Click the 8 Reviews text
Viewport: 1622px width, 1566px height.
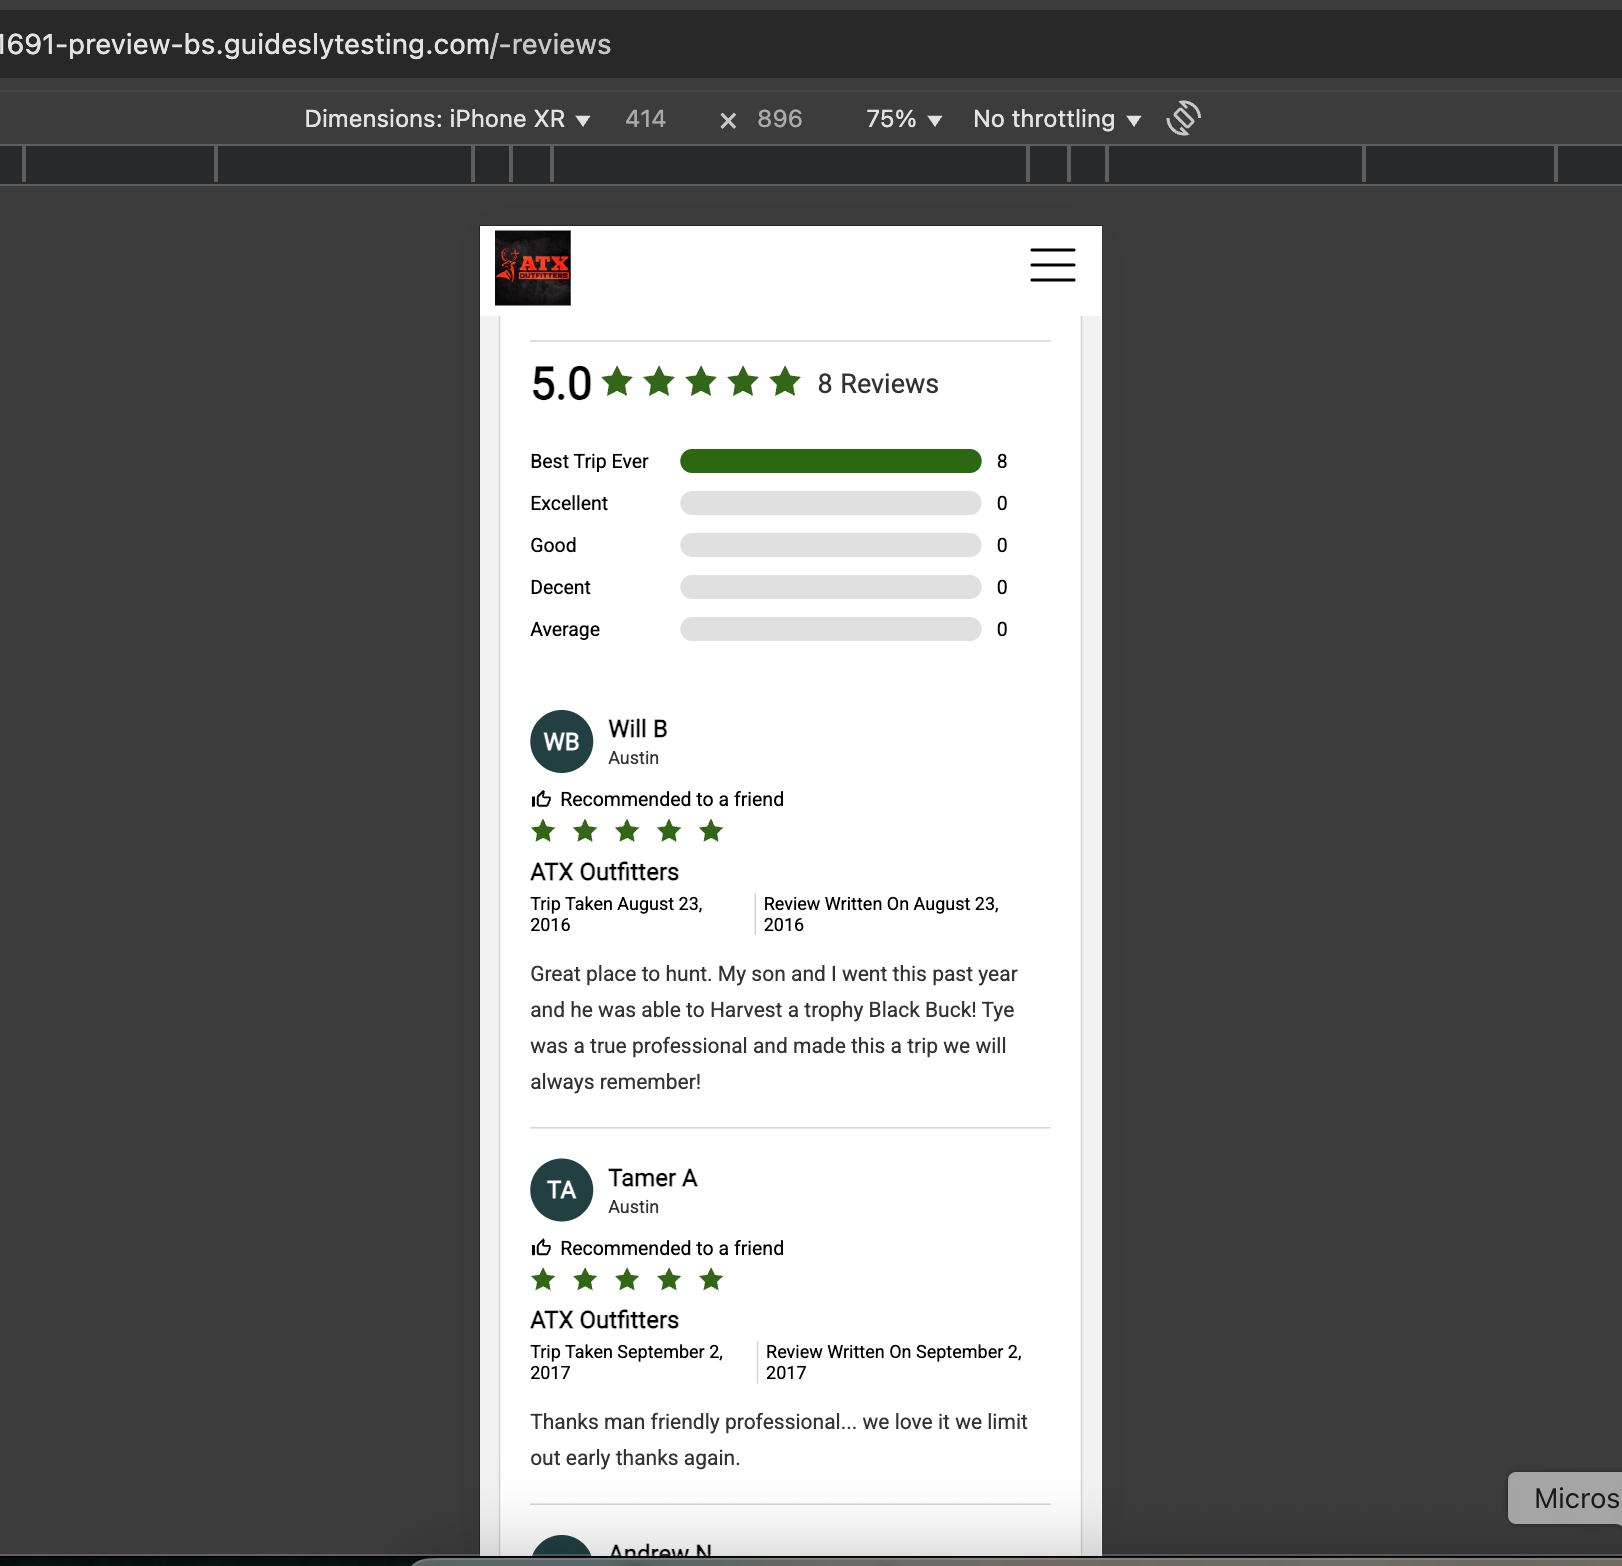tap(877, 384)
